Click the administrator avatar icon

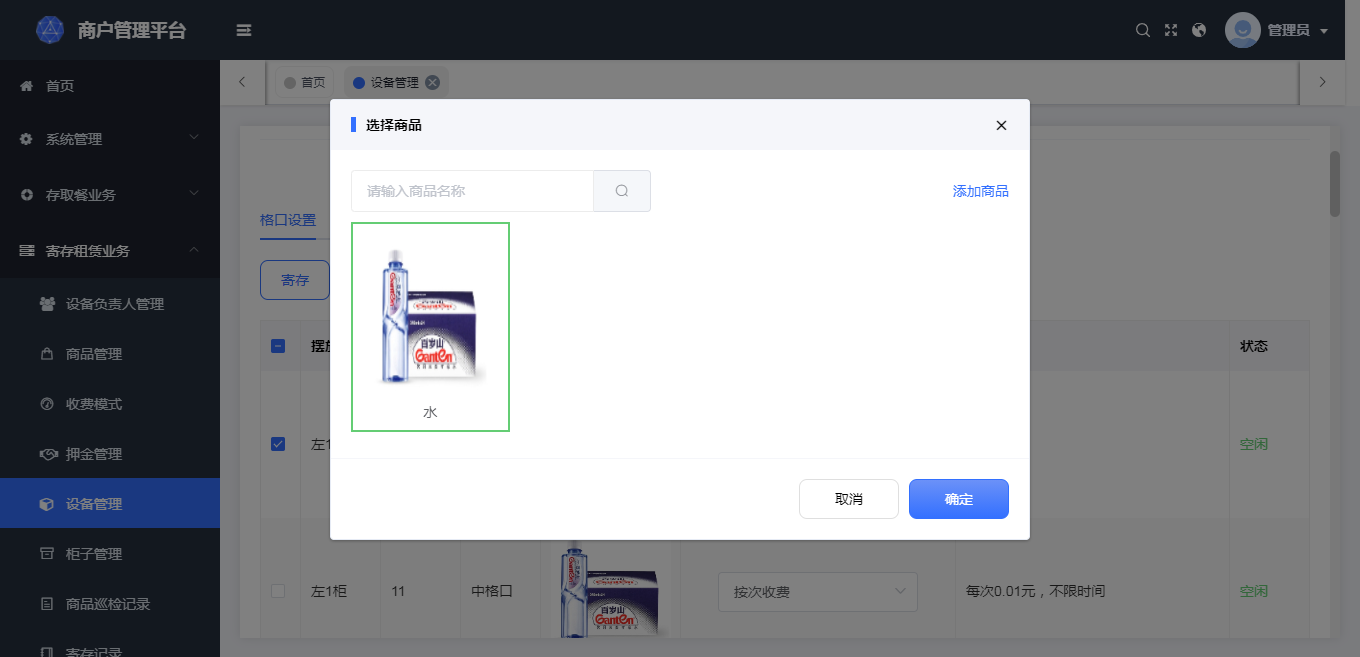[x=1243, y=30]
